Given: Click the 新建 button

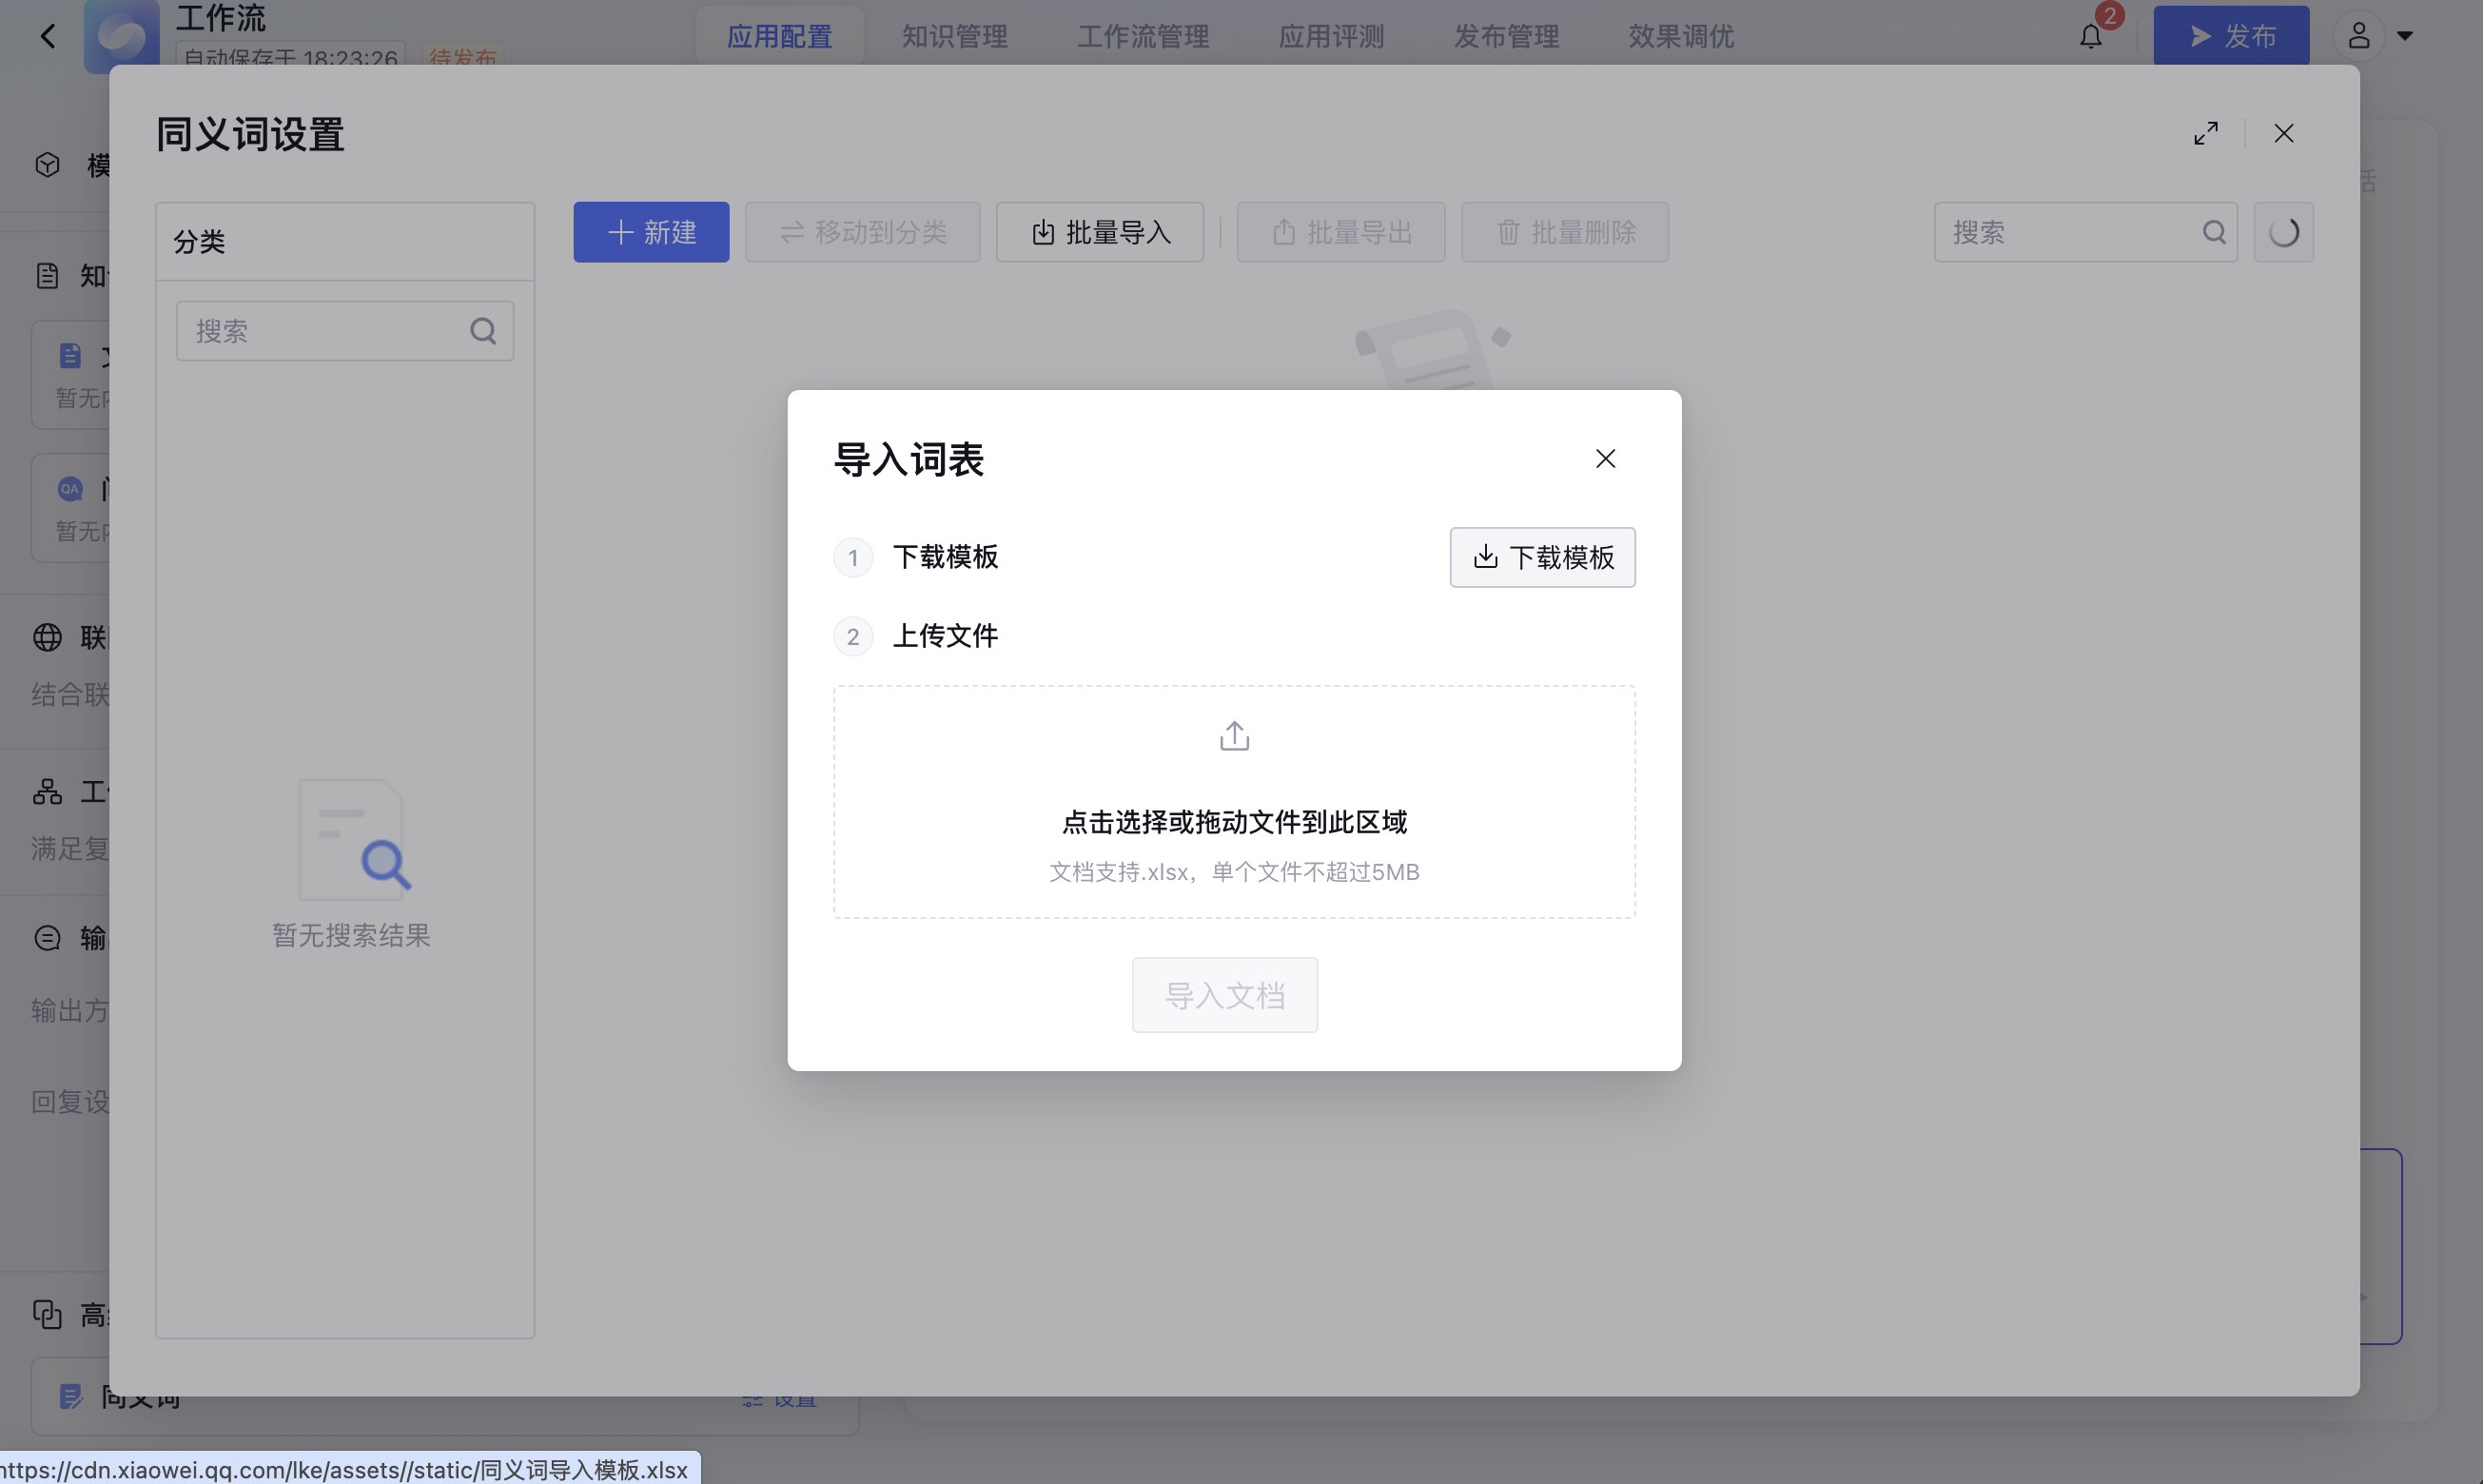Looking at the screenshot, I should tap(651, 233).
